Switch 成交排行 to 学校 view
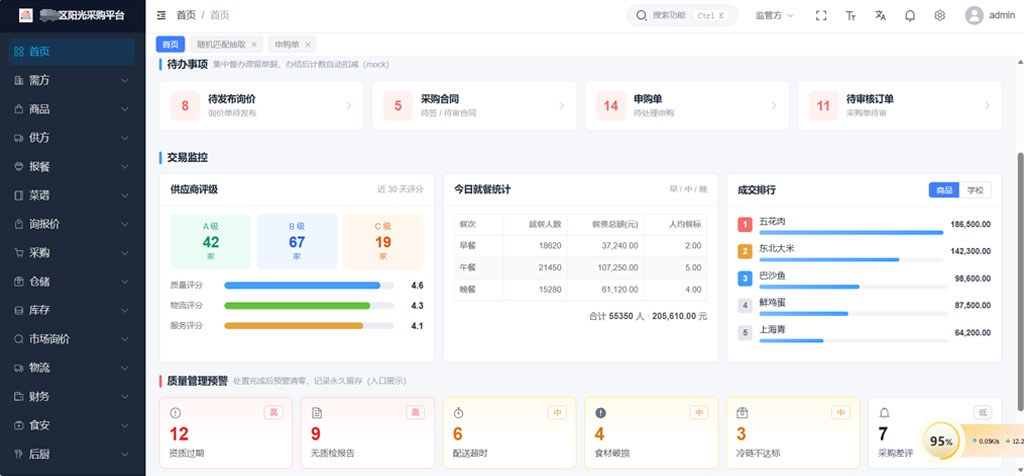1024x476 pixels. [975, 190]
